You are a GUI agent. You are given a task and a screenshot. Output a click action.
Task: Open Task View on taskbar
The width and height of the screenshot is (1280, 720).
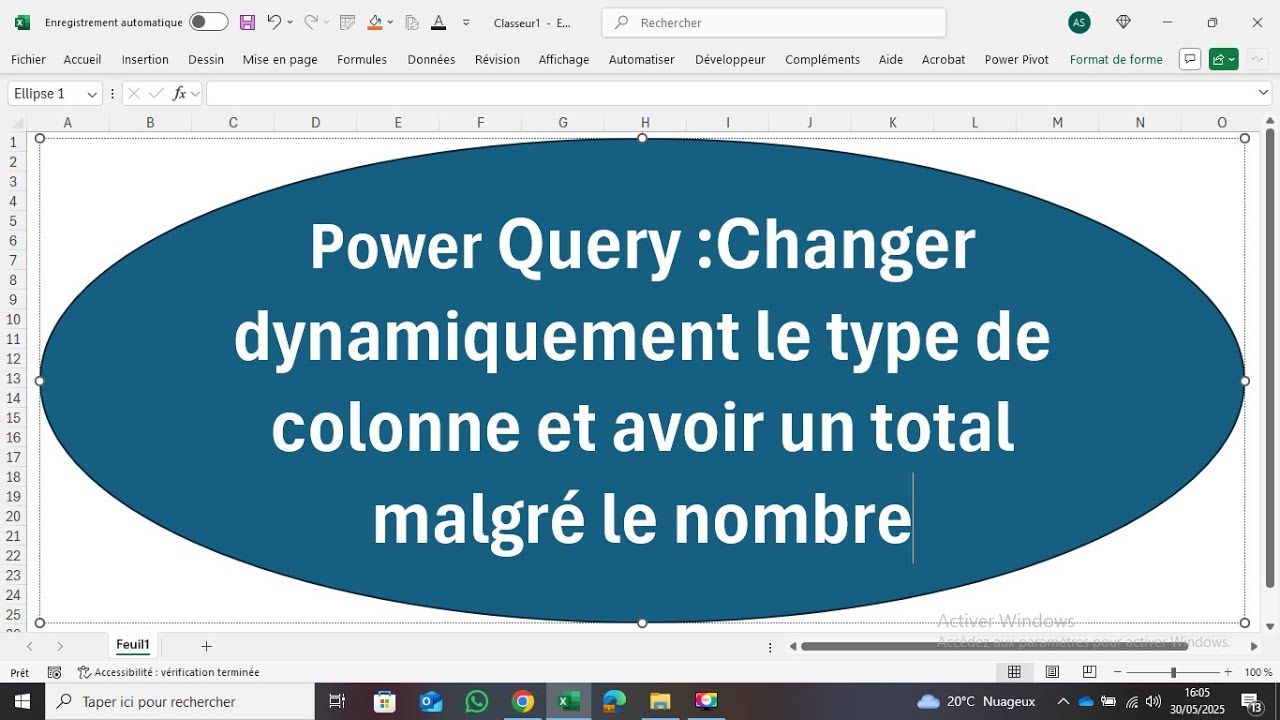pyautogui.click(x=337, y=701)
